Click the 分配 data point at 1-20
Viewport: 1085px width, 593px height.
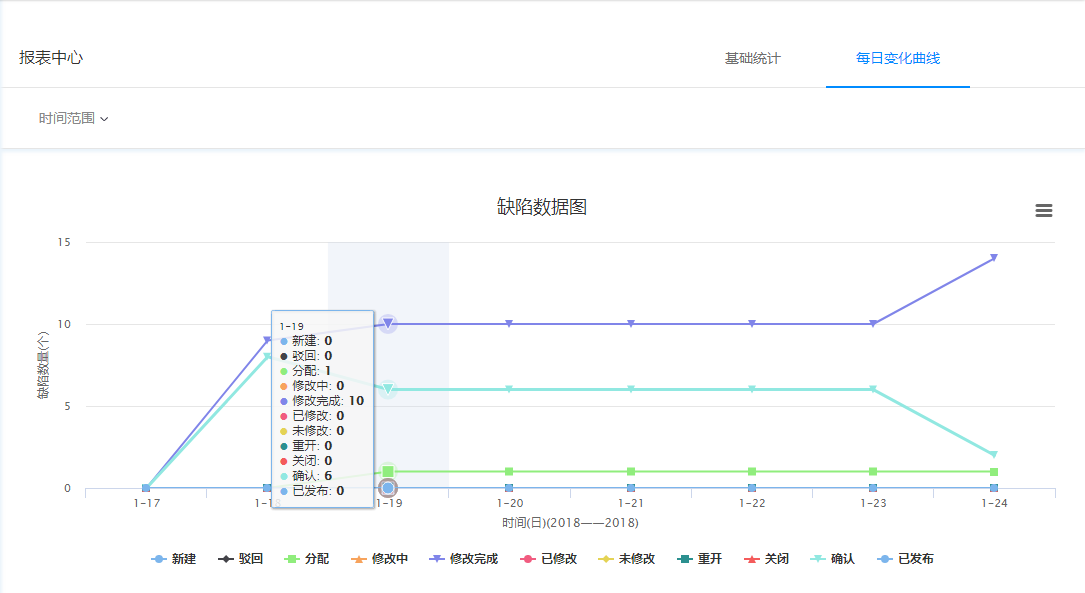509,471
